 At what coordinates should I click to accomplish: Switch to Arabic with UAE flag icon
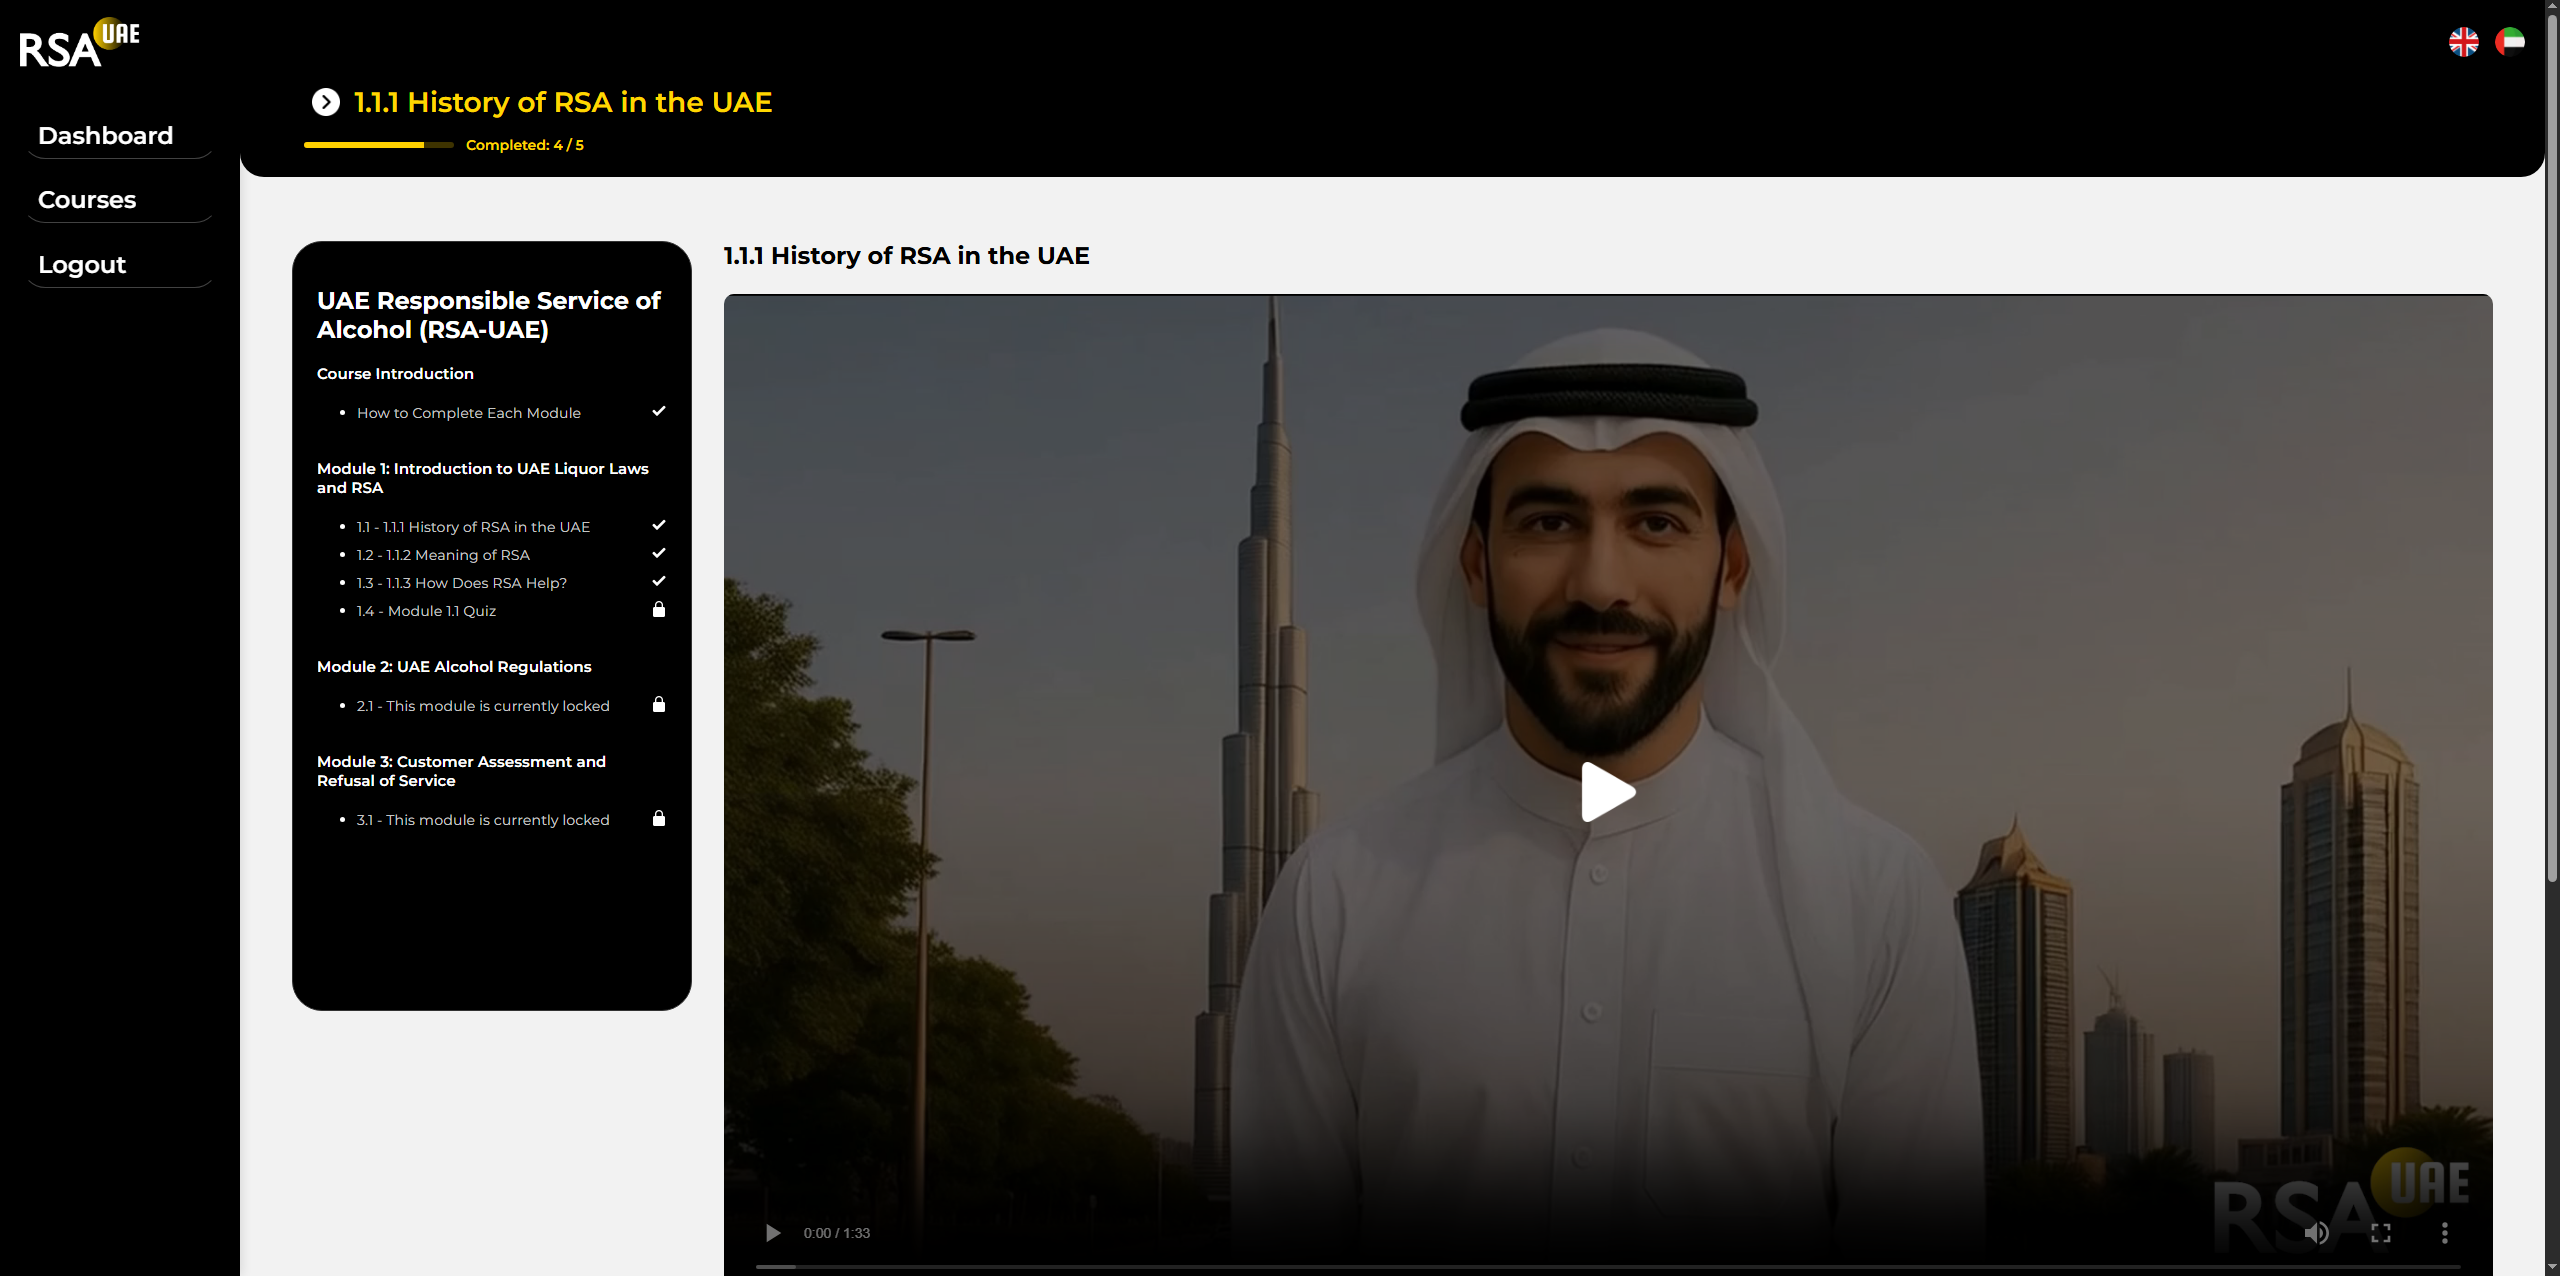(2509, 42)
